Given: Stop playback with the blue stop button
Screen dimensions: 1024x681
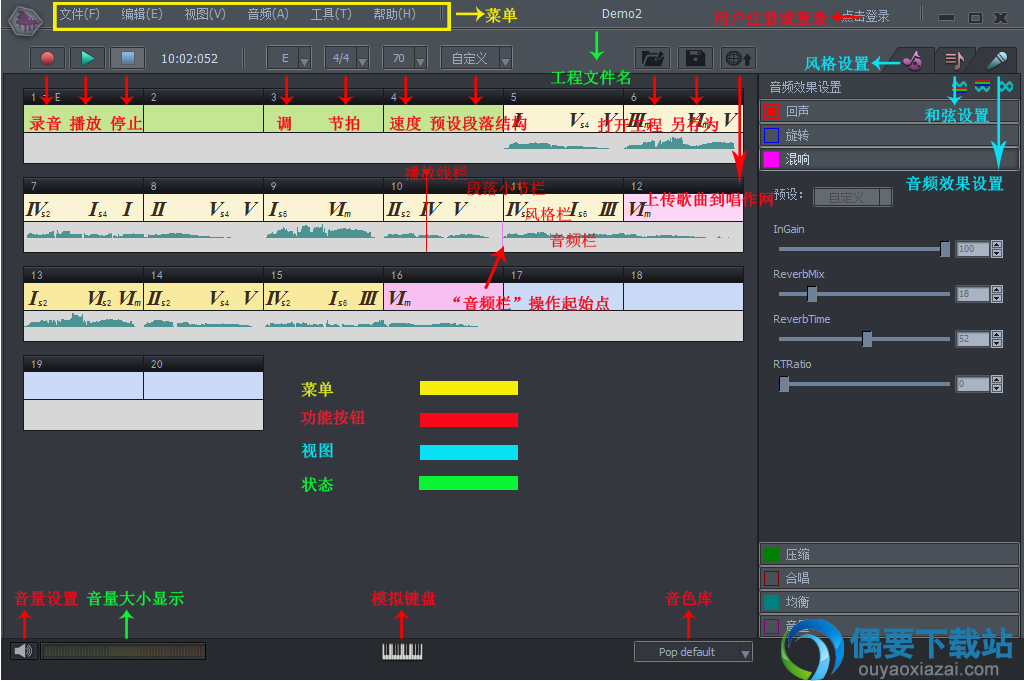Looking at the screenshot, I should (127, 58).
